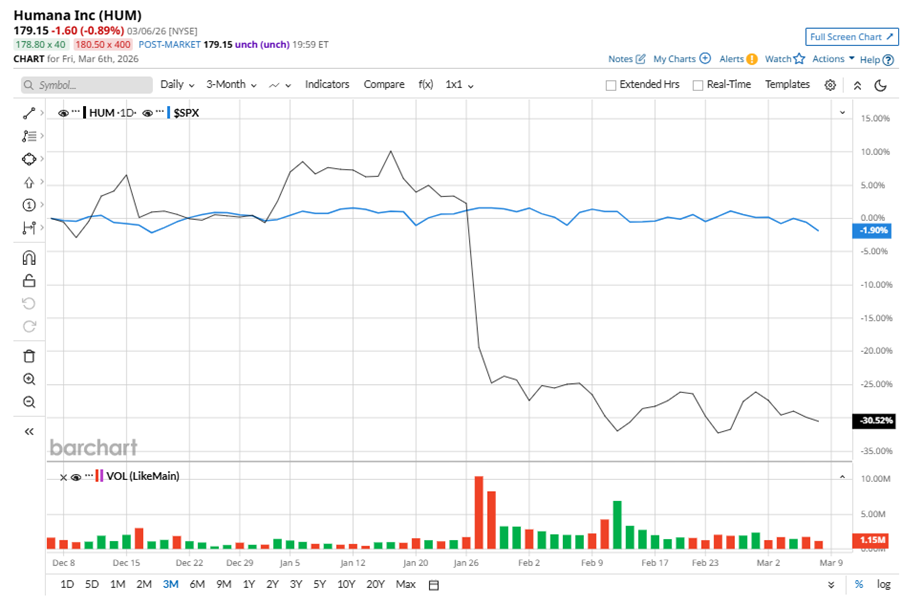Select the 3M time range
902x607 pixels.
click(x=170, y=584)
